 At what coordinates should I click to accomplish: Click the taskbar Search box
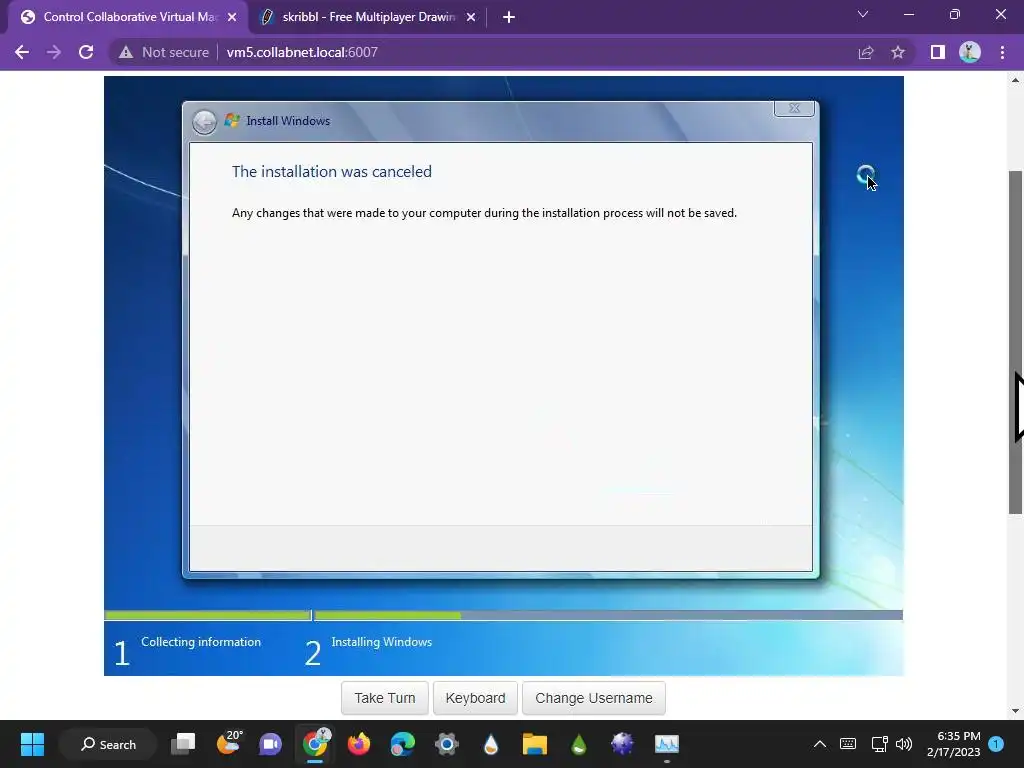(x=108, y=744)
